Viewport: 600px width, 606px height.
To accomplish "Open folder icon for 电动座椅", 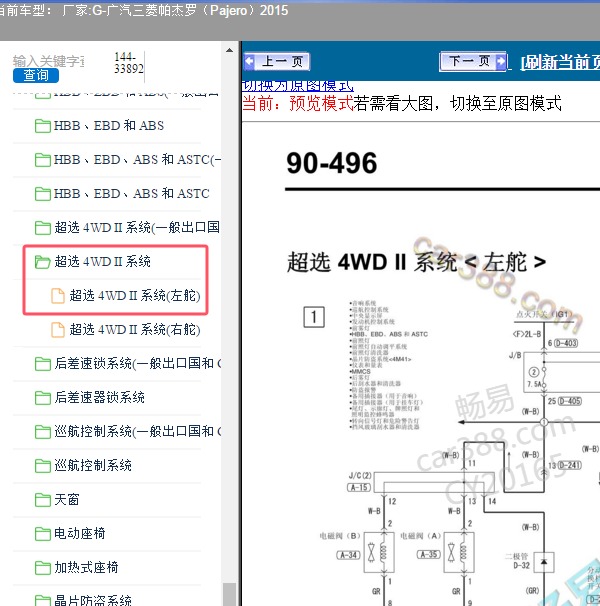I will click(43, 534).
